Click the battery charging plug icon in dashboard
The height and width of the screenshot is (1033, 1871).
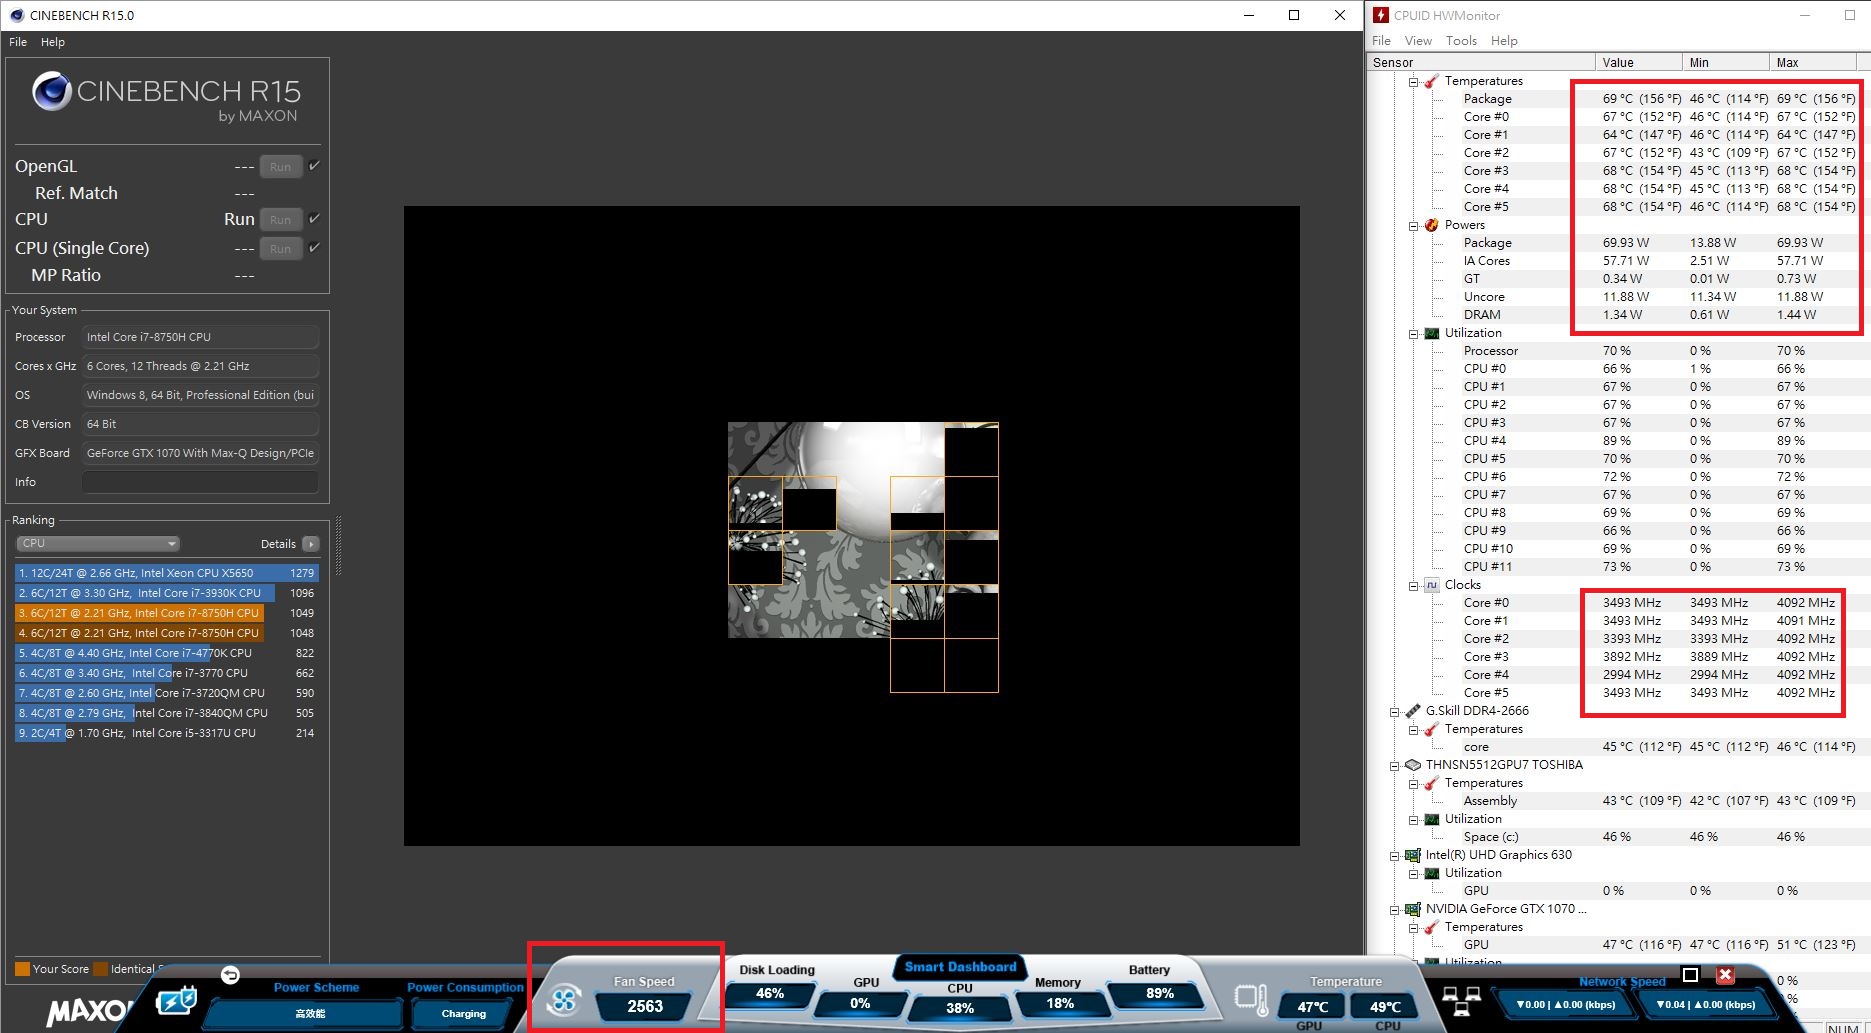click(x=178, y=1001)
